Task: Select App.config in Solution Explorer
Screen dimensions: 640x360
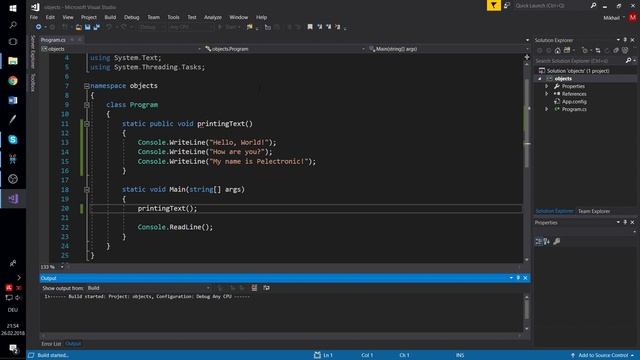Action: click(x=574, y=102)
